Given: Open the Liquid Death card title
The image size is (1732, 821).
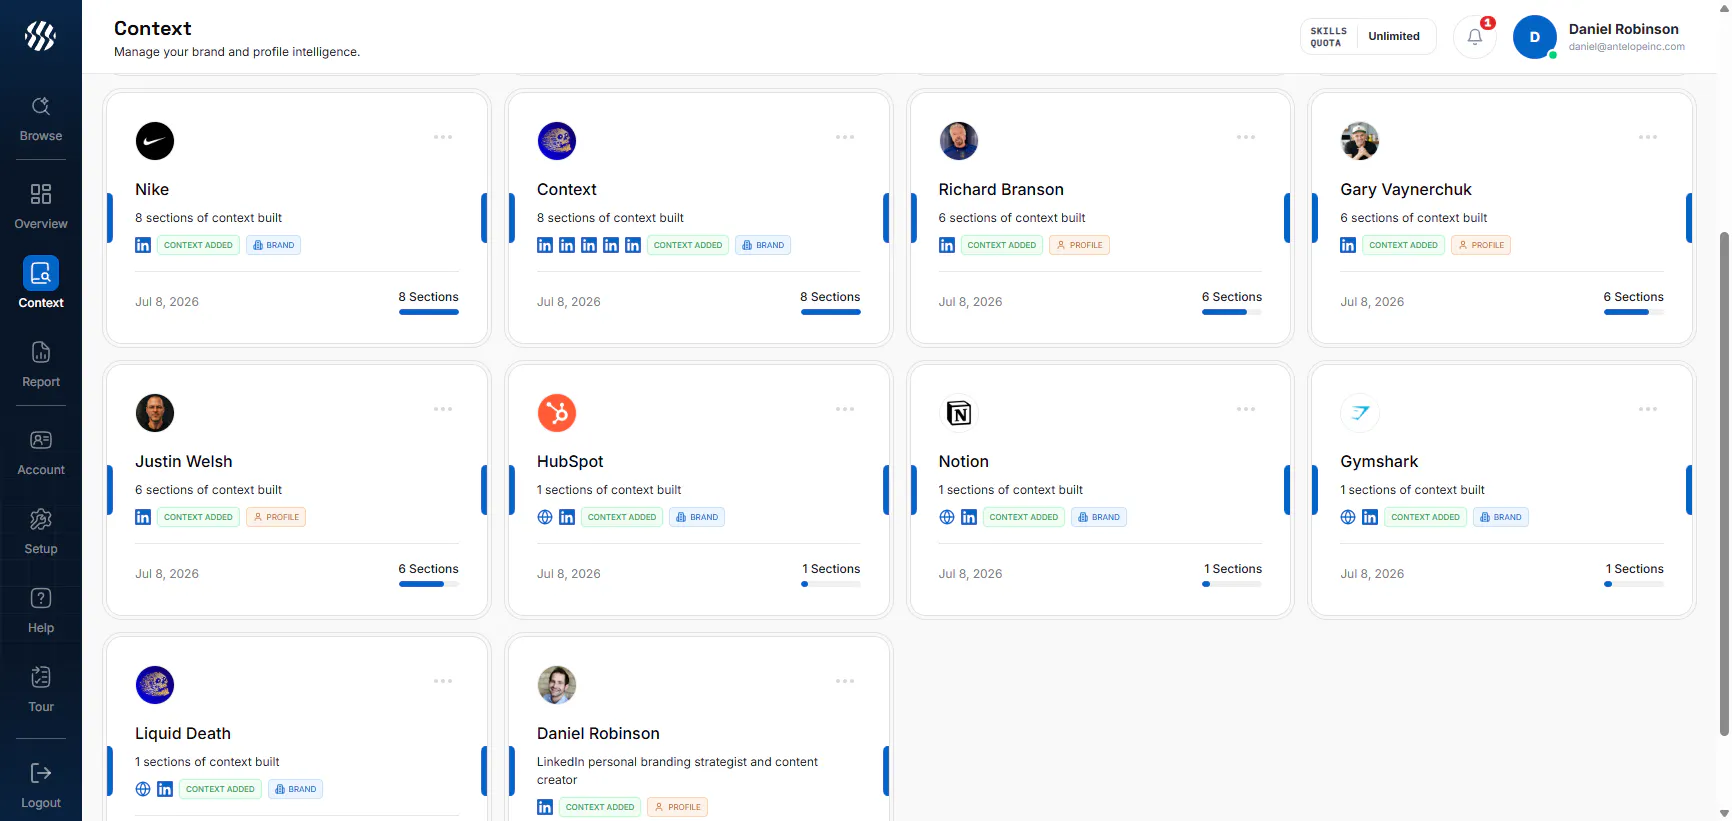Looking at the screenshot, I should tap(183, 733).
